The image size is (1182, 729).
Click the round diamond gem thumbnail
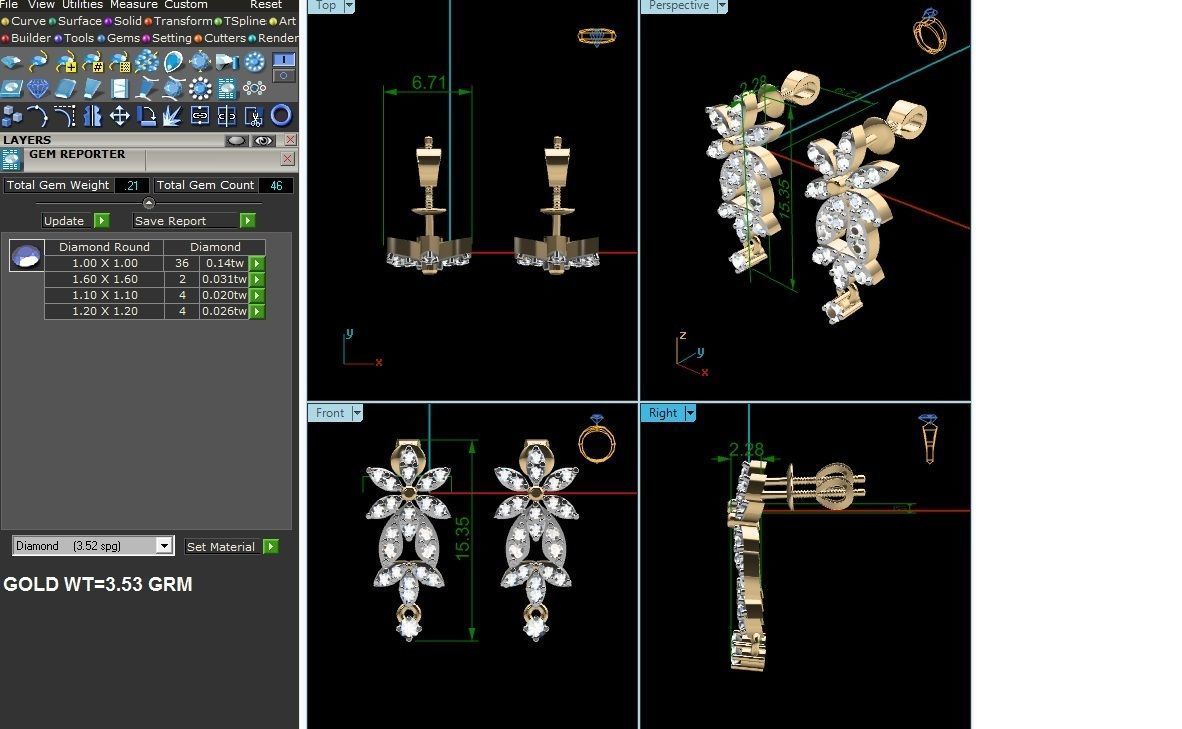pos(26,256)
